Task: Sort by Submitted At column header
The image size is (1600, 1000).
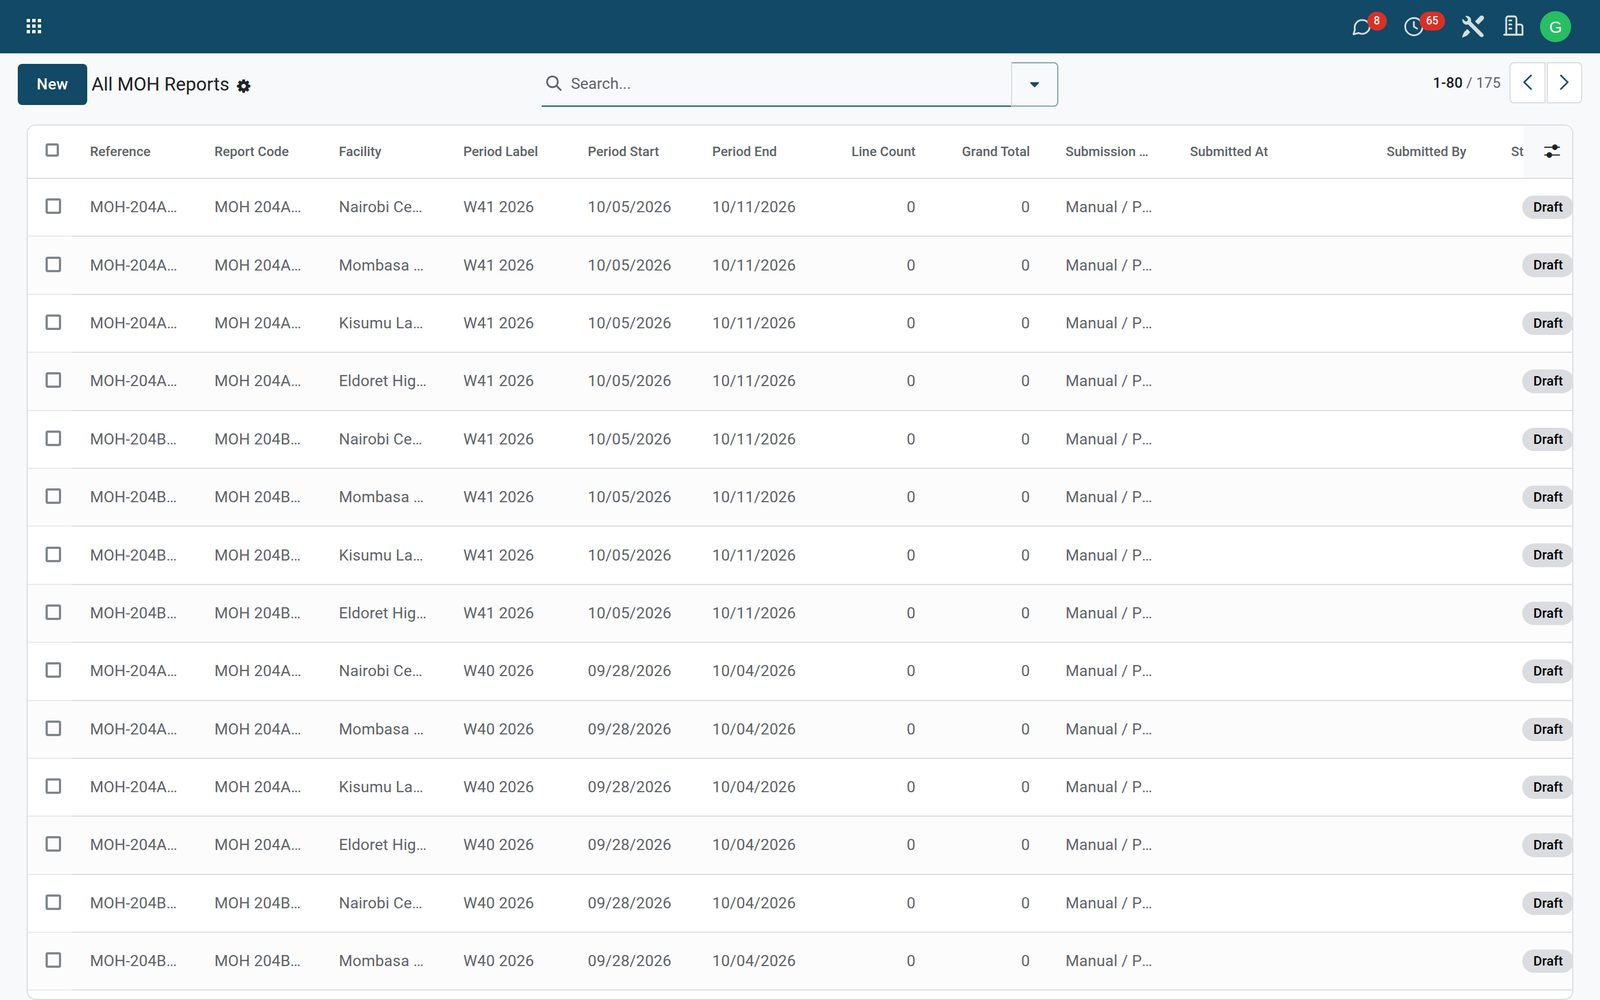Action: [1228, 152]
